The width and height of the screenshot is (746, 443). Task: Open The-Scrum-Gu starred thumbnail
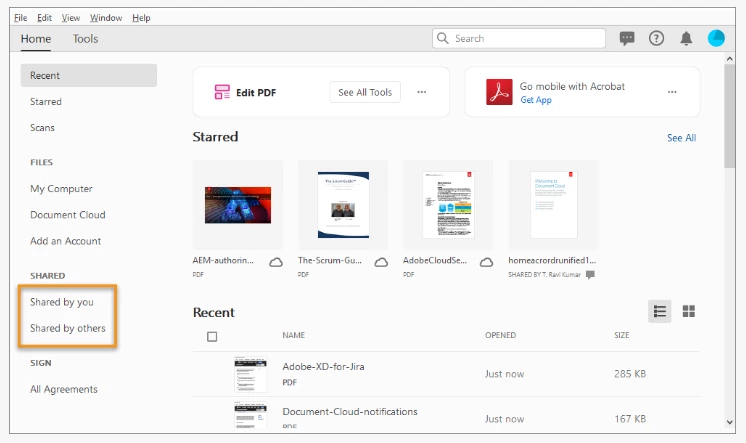point(343,205)
